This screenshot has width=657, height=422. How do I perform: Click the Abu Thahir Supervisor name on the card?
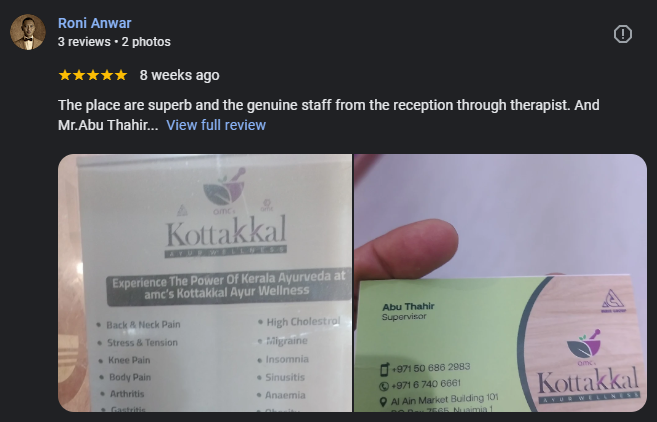408,311
